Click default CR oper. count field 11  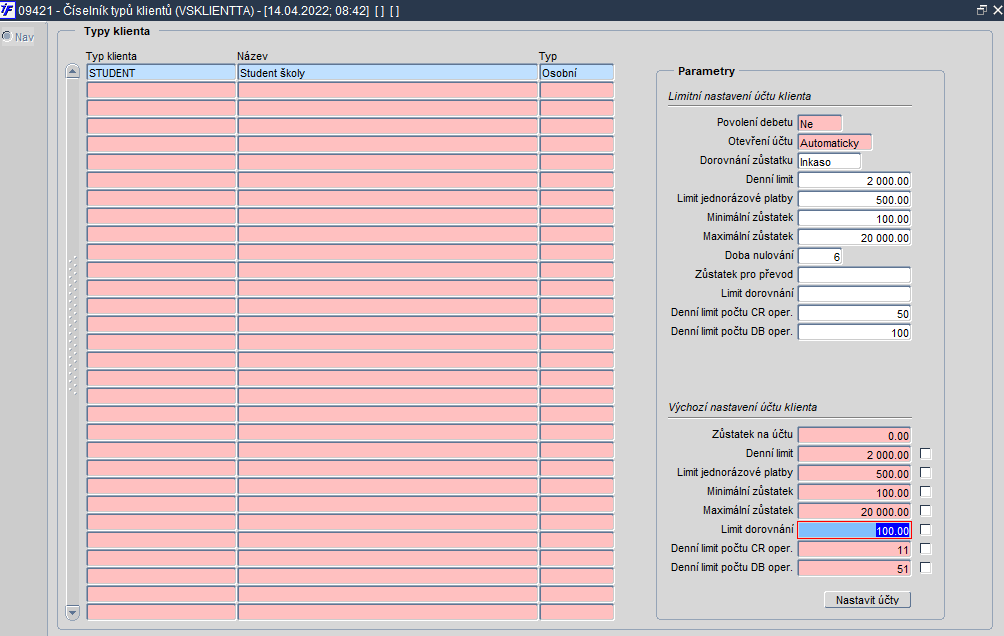(854, 550)
